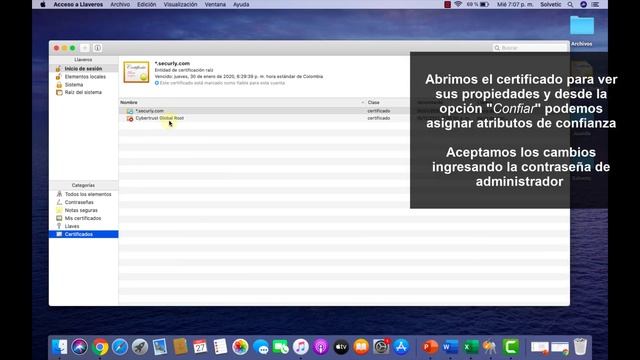
Task: Open Word from the dock
Action: pos(450,347)
